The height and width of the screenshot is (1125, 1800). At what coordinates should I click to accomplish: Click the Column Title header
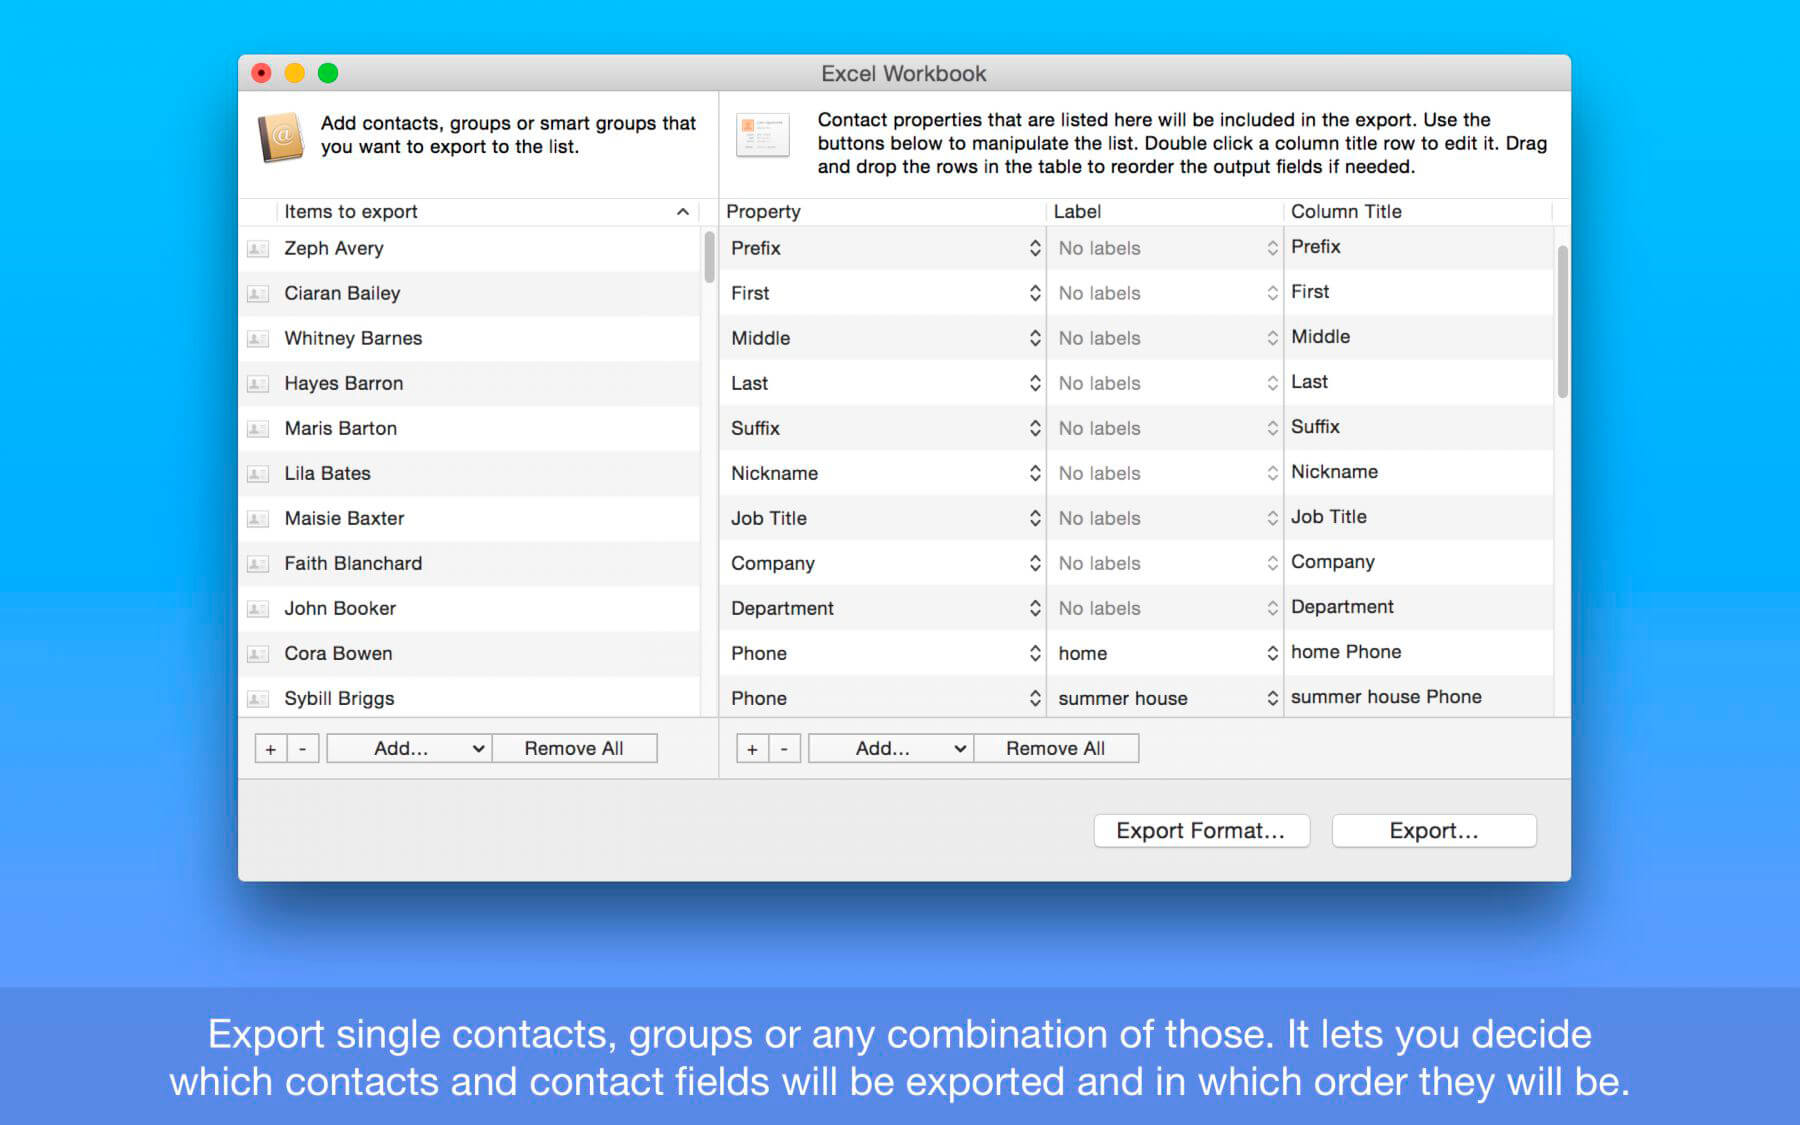(x=1346, y=212)
